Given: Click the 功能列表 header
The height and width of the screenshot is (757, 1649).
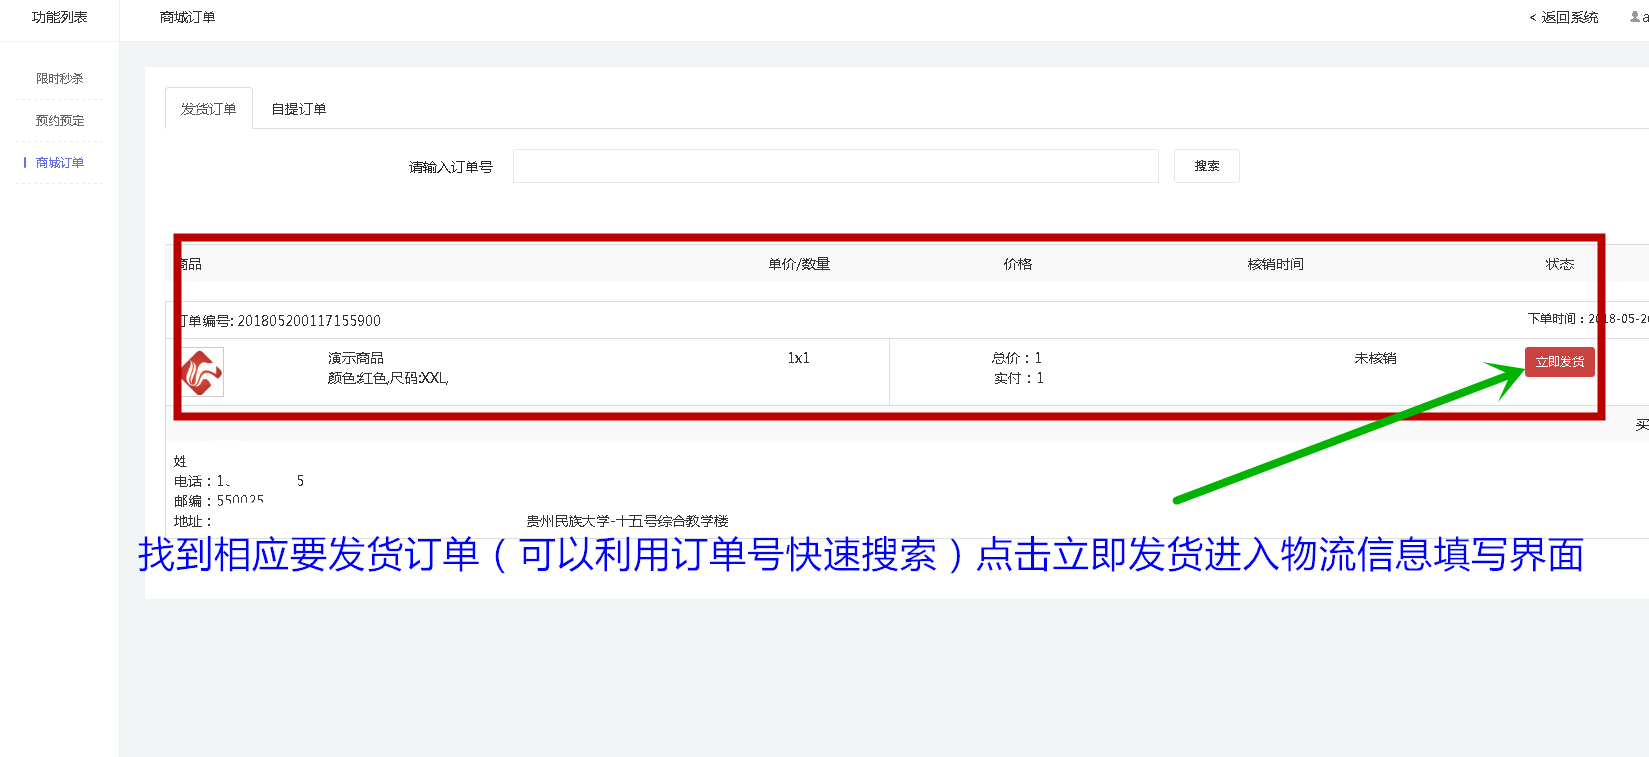Looking at the screenshot, I should pyautogui.click(x=60, y=17).
